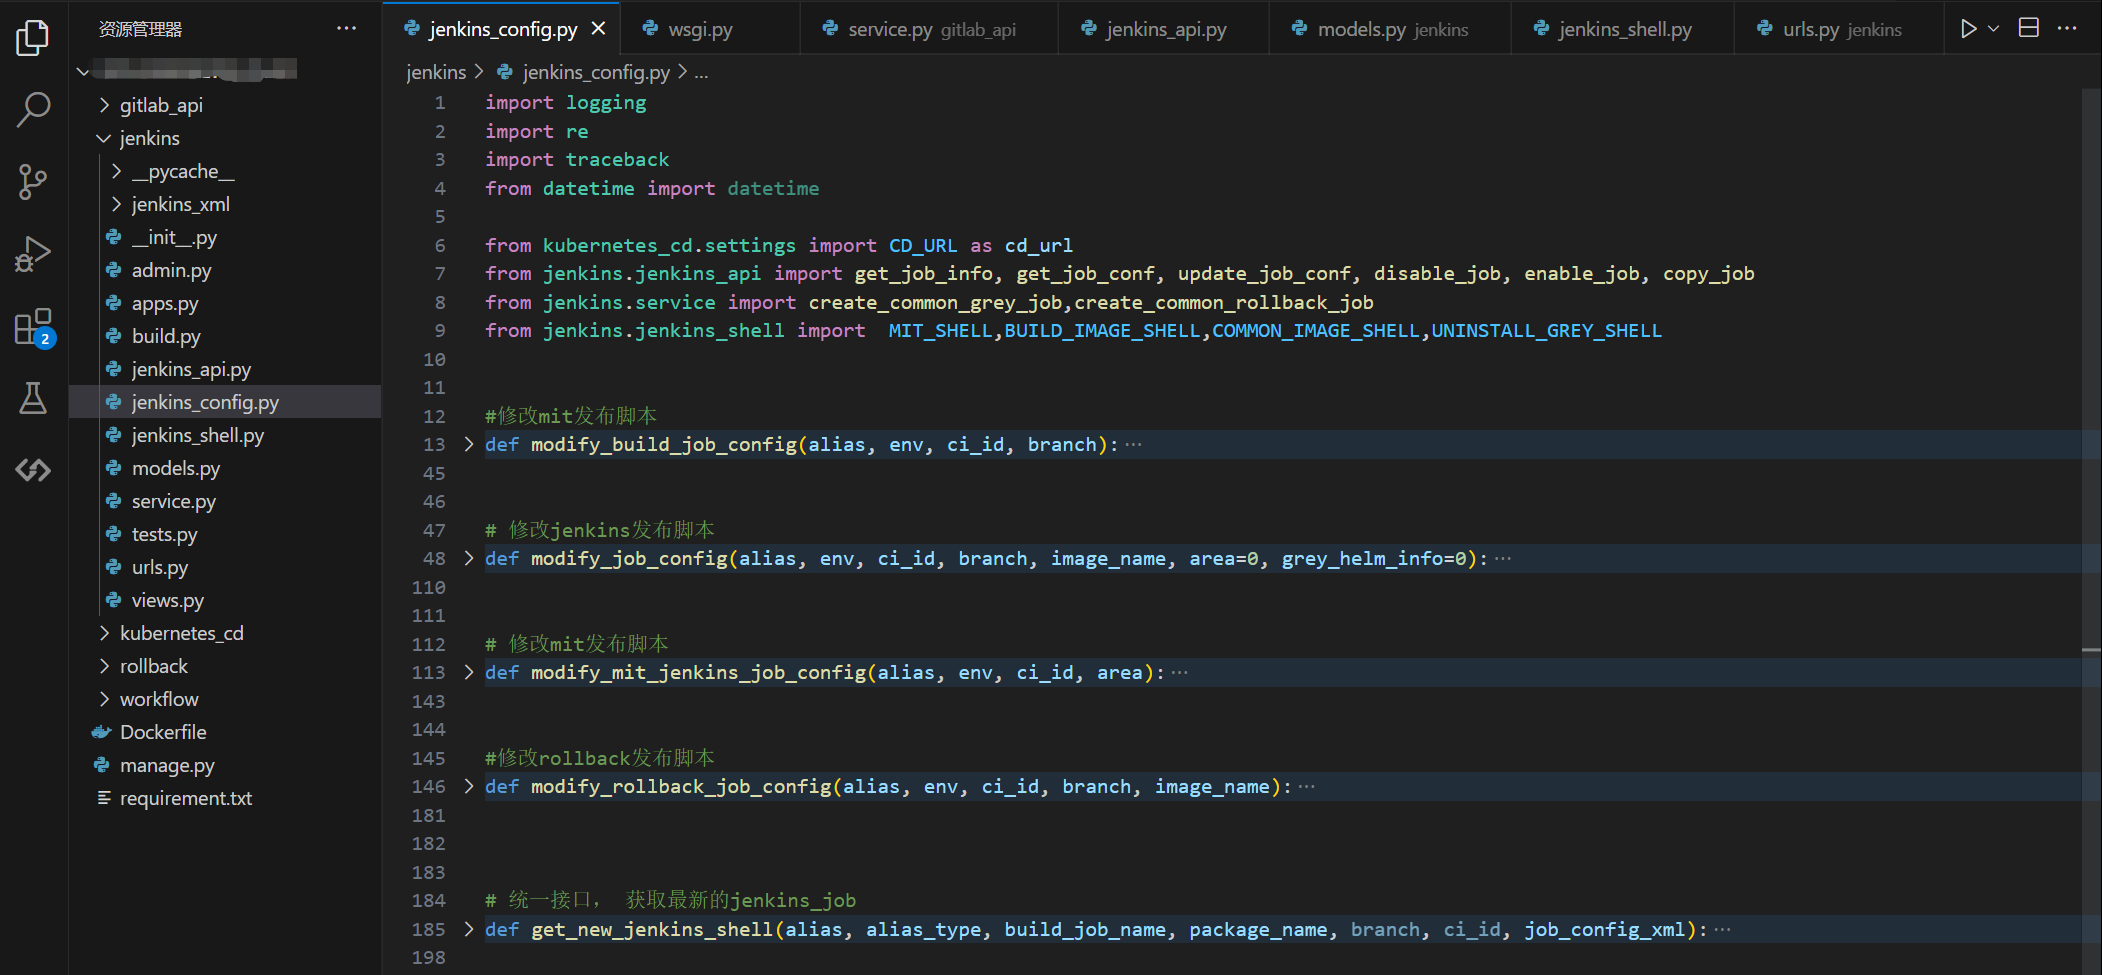
Task: Open Explorer panel More Actions ellipsis
Action: (x=346, y=28)
